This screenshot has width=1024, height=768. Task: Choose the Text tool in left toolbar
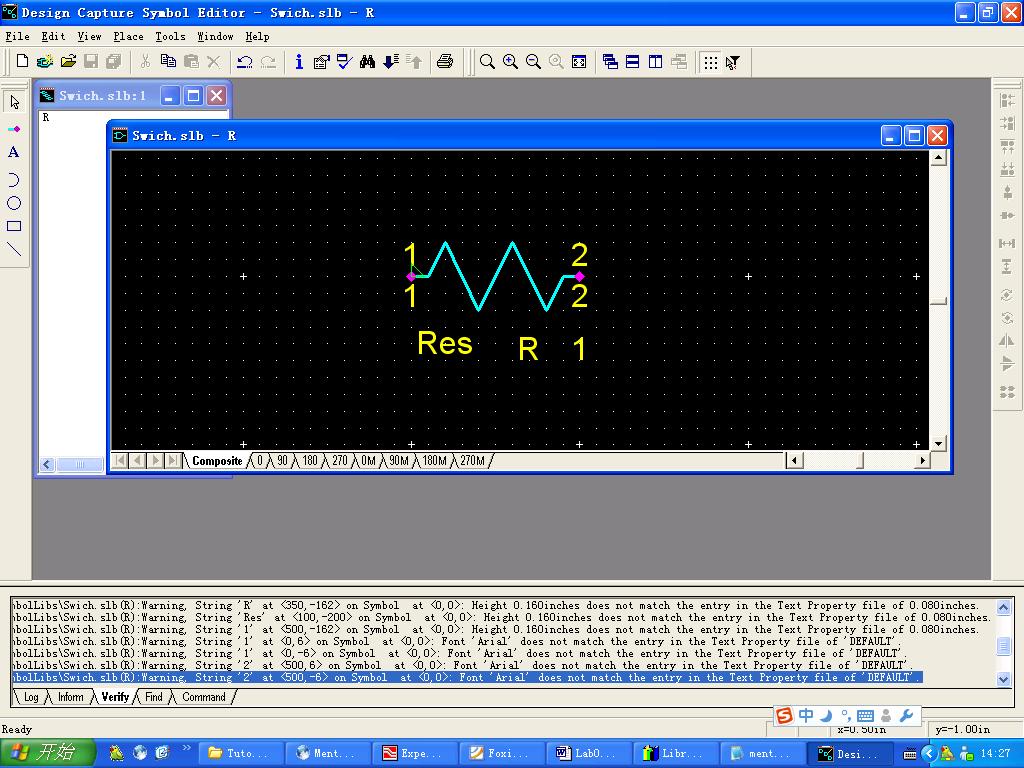(14, 153)
